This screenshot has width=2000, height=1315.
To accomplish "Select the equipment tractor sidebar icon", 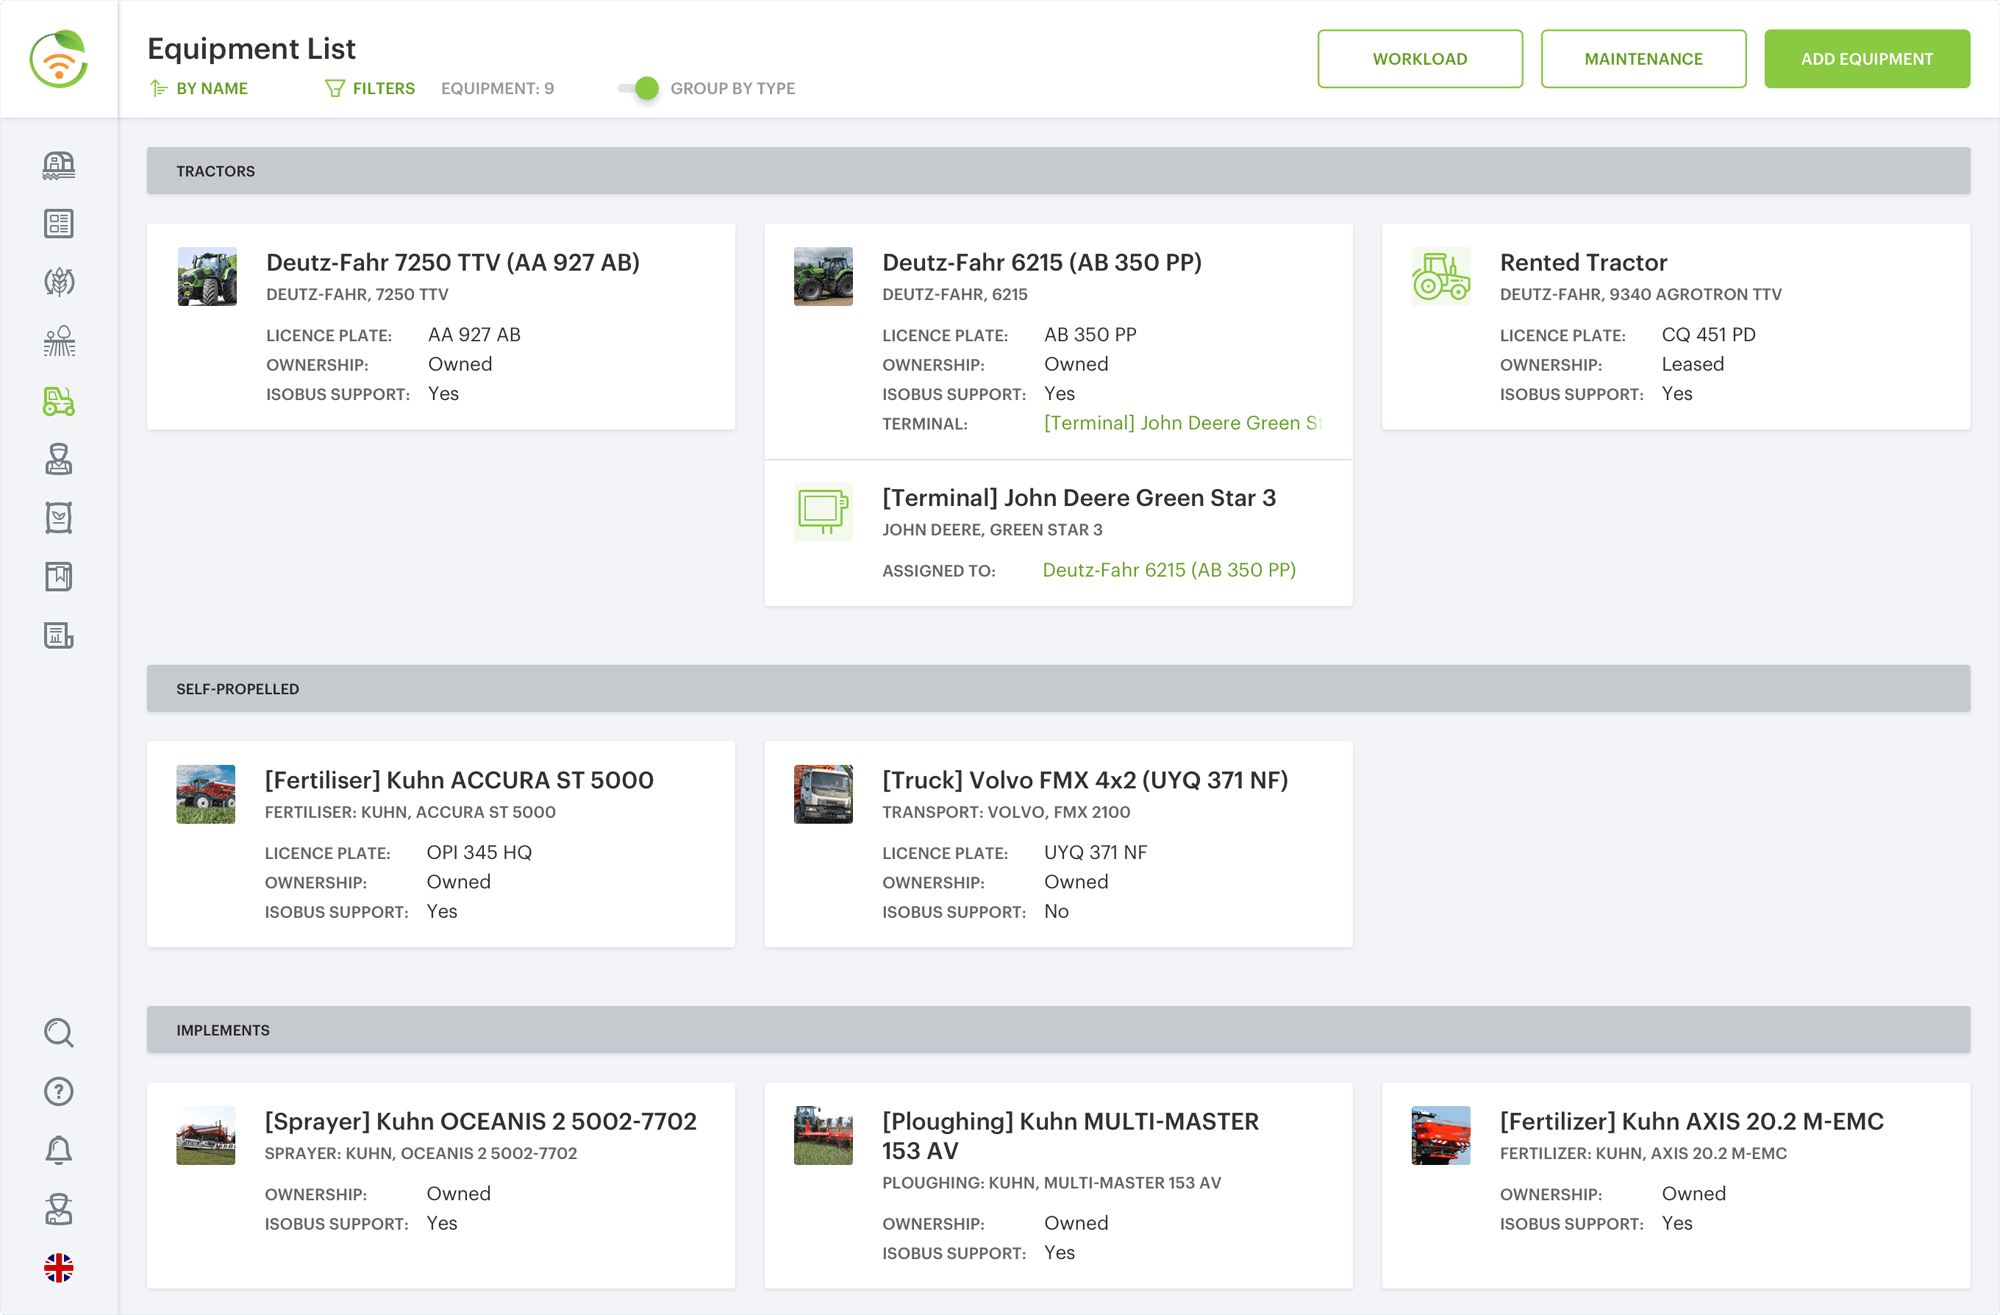I will (x=59, y=401).
